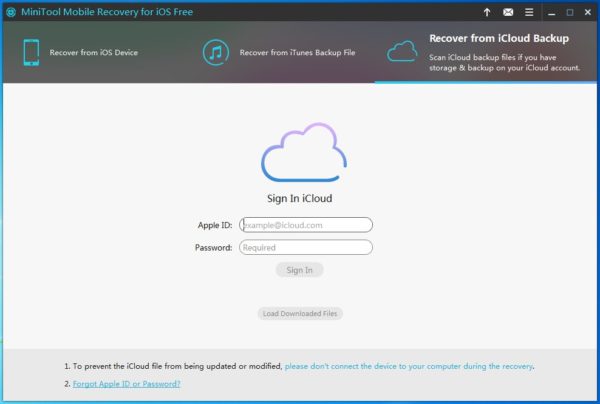Screen dimensions: 600x404
Task: Click the Apple ID label
Action: click(215, 225)
